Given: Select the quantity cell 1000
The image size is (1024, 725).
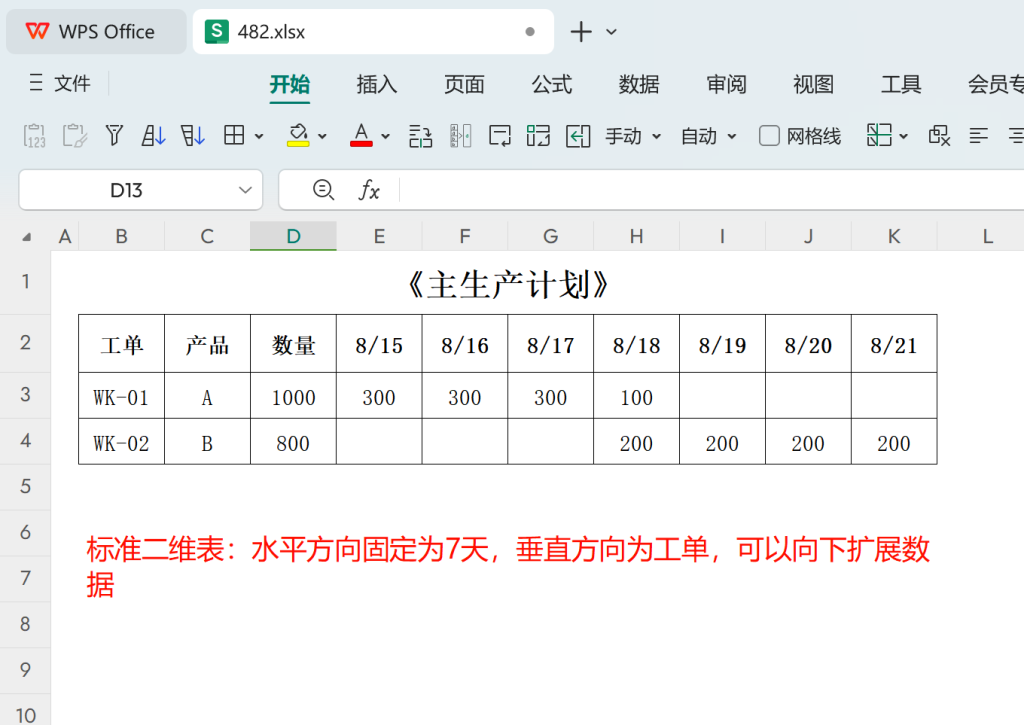Looking at the screenshot, I should click(293, 396).
